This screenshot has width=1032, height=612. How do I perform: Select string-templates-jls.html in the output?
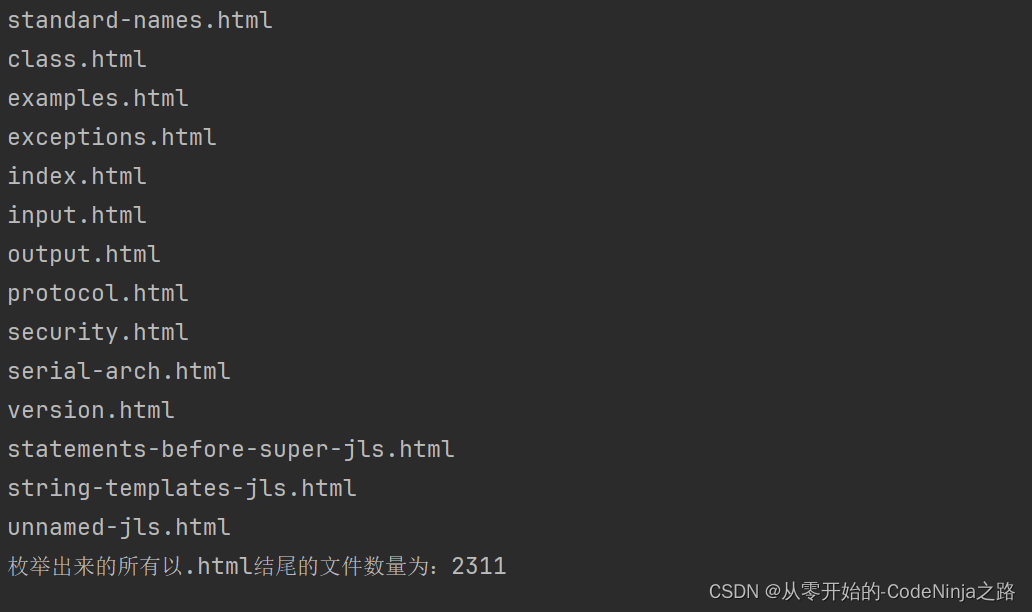coord(182,489)
